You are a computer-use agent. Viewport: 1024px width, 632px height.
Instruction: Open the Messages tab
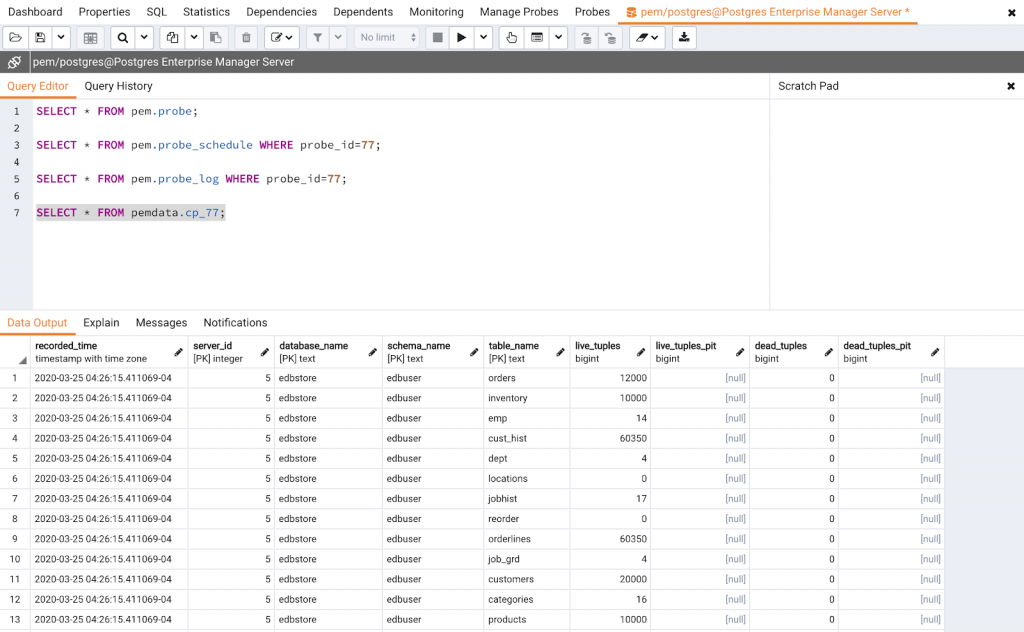[x=161, y=323]
